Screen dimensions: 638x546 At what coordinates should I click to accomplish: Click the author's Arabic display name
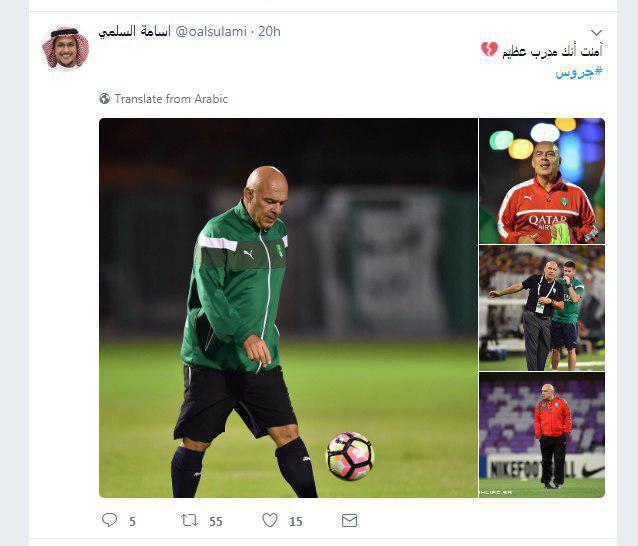point(135,31)
